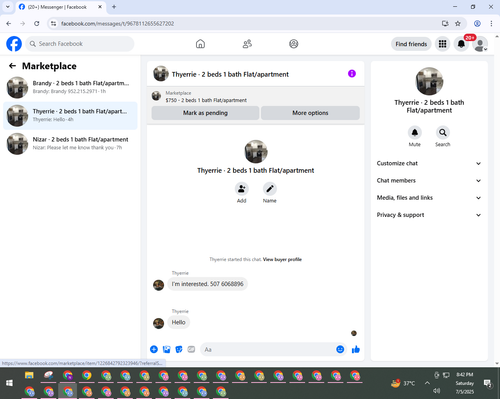Expand the Chat members section
The width and height of the screenshot is (500, 399).
pos(429,181)
